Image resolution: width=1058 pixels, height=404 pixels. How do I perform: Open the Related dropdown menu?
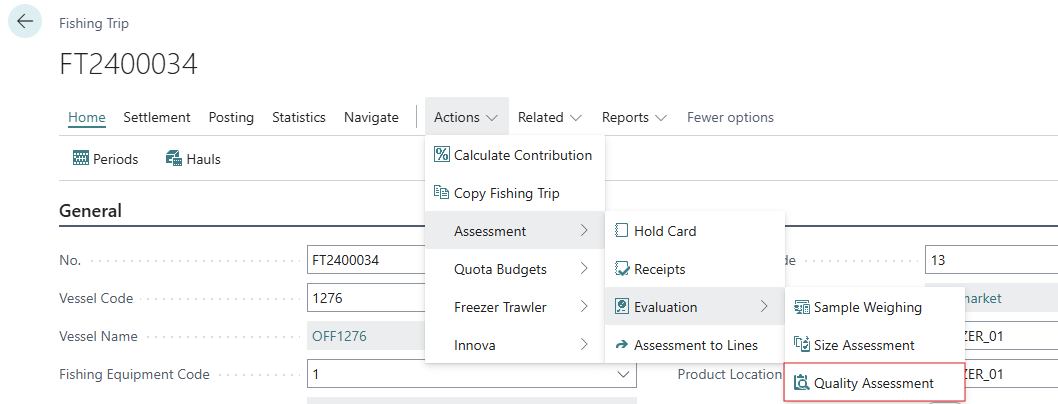tap(549, 117)
